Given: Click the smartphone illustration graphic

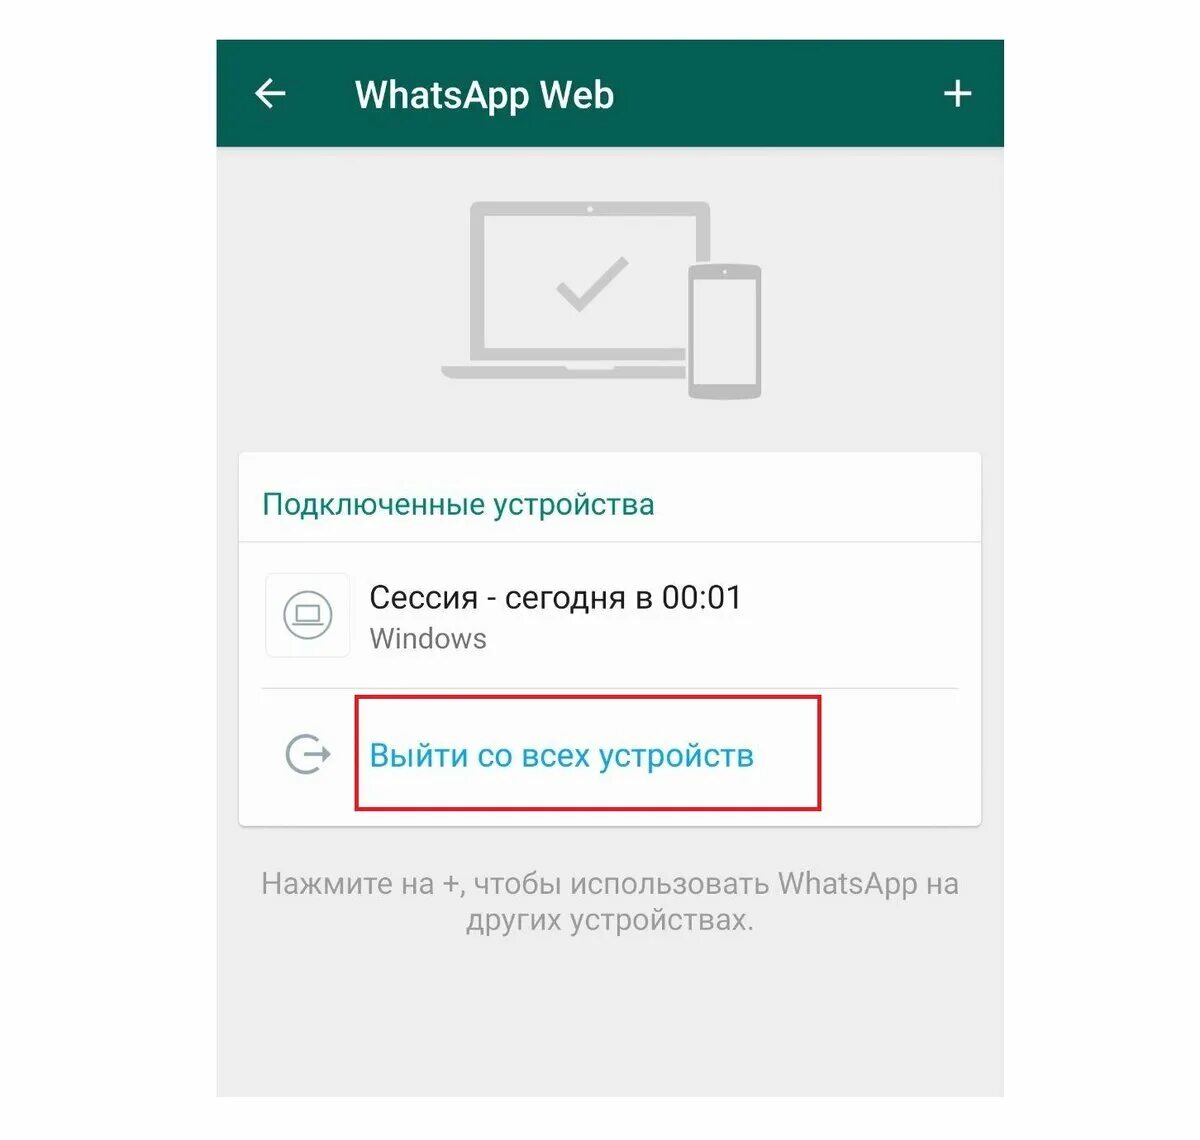Looking at the screenshot, I should tap(725, 331).
